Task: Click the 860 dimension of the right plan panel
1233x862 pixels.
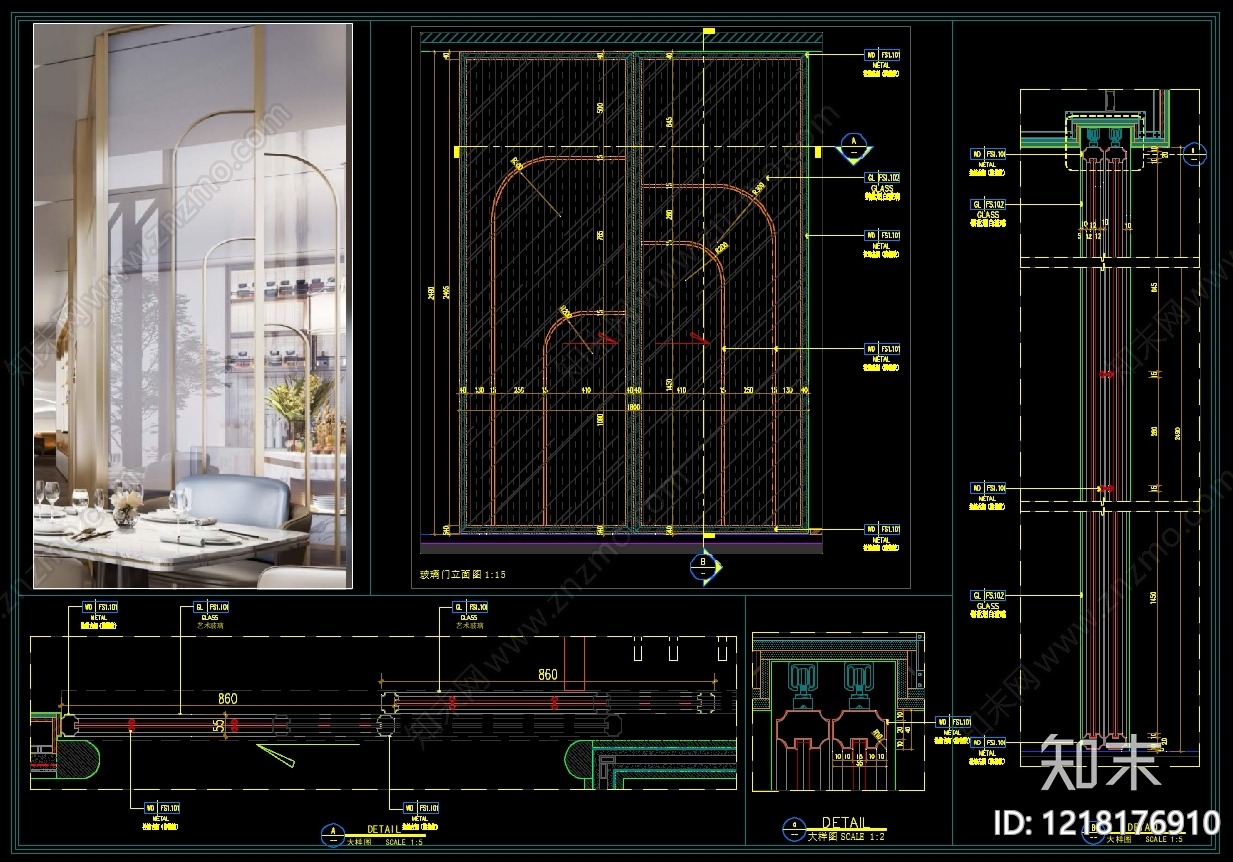Action: pyautogui.click(x=548, y=675)
